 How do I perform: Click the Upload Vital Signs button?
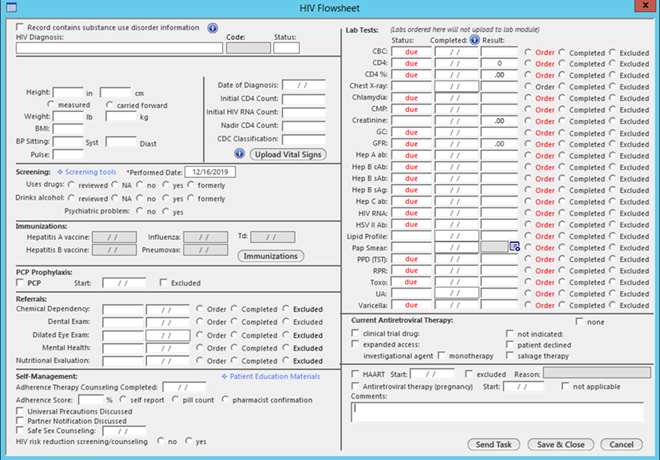(x=288, y=154)
